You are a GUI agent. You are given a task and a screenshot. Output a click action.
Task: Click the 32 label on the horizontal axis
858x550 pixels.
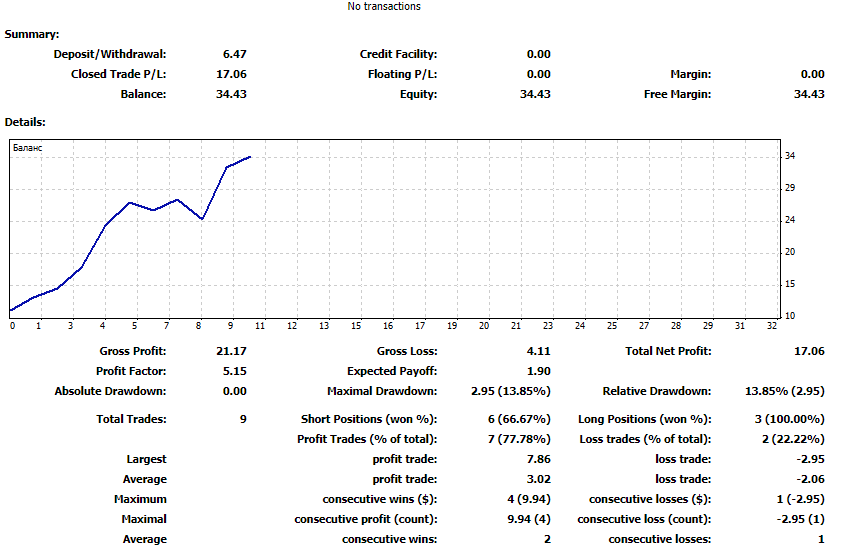click(x=772, y=326)
